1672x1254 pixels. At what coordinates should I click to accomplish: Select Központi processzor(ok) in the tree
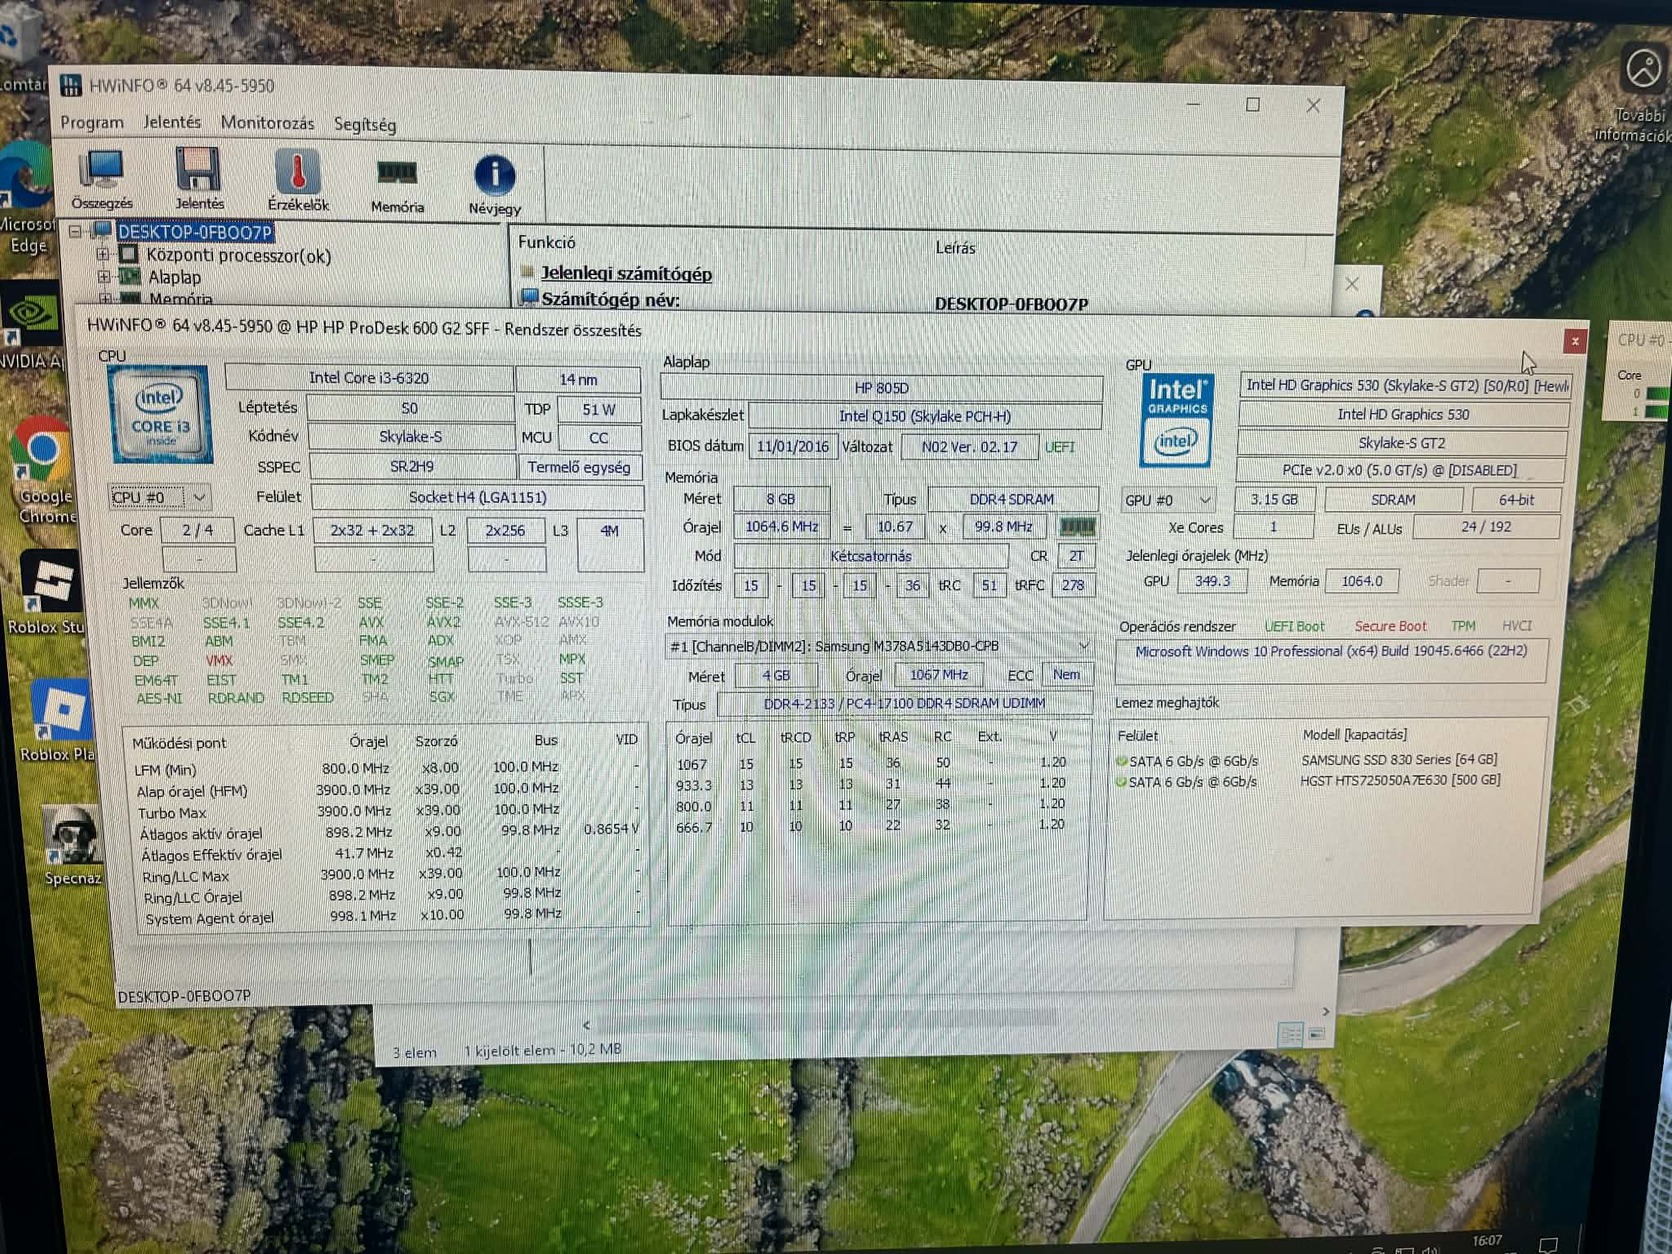click(238, 255)
